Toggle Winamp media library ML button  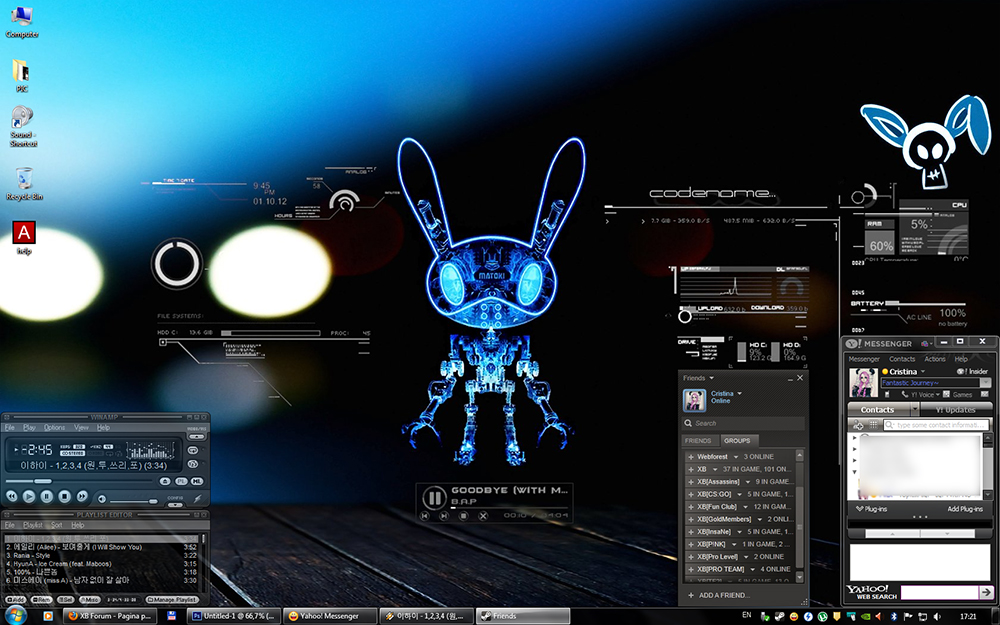(x=197, y=481)
